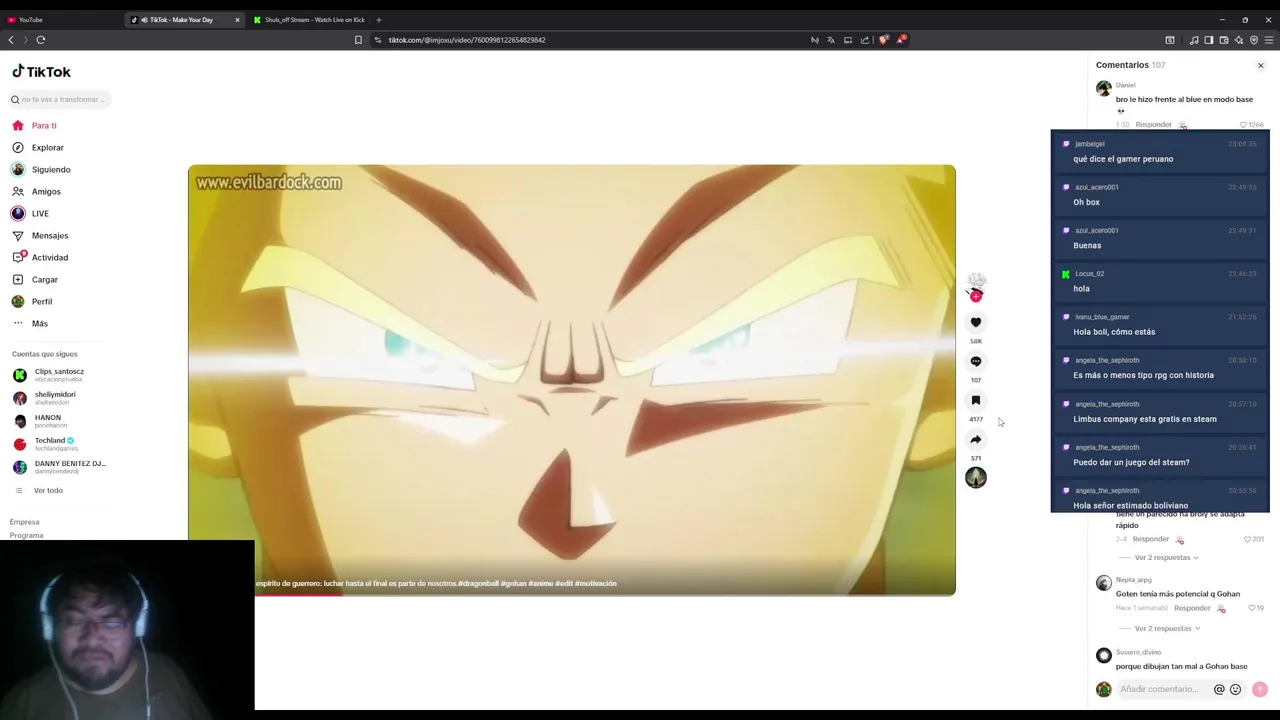Open the music note playlist icon in the toolbar
This screenshot has width=1280, height=720.
(1194, 40)
